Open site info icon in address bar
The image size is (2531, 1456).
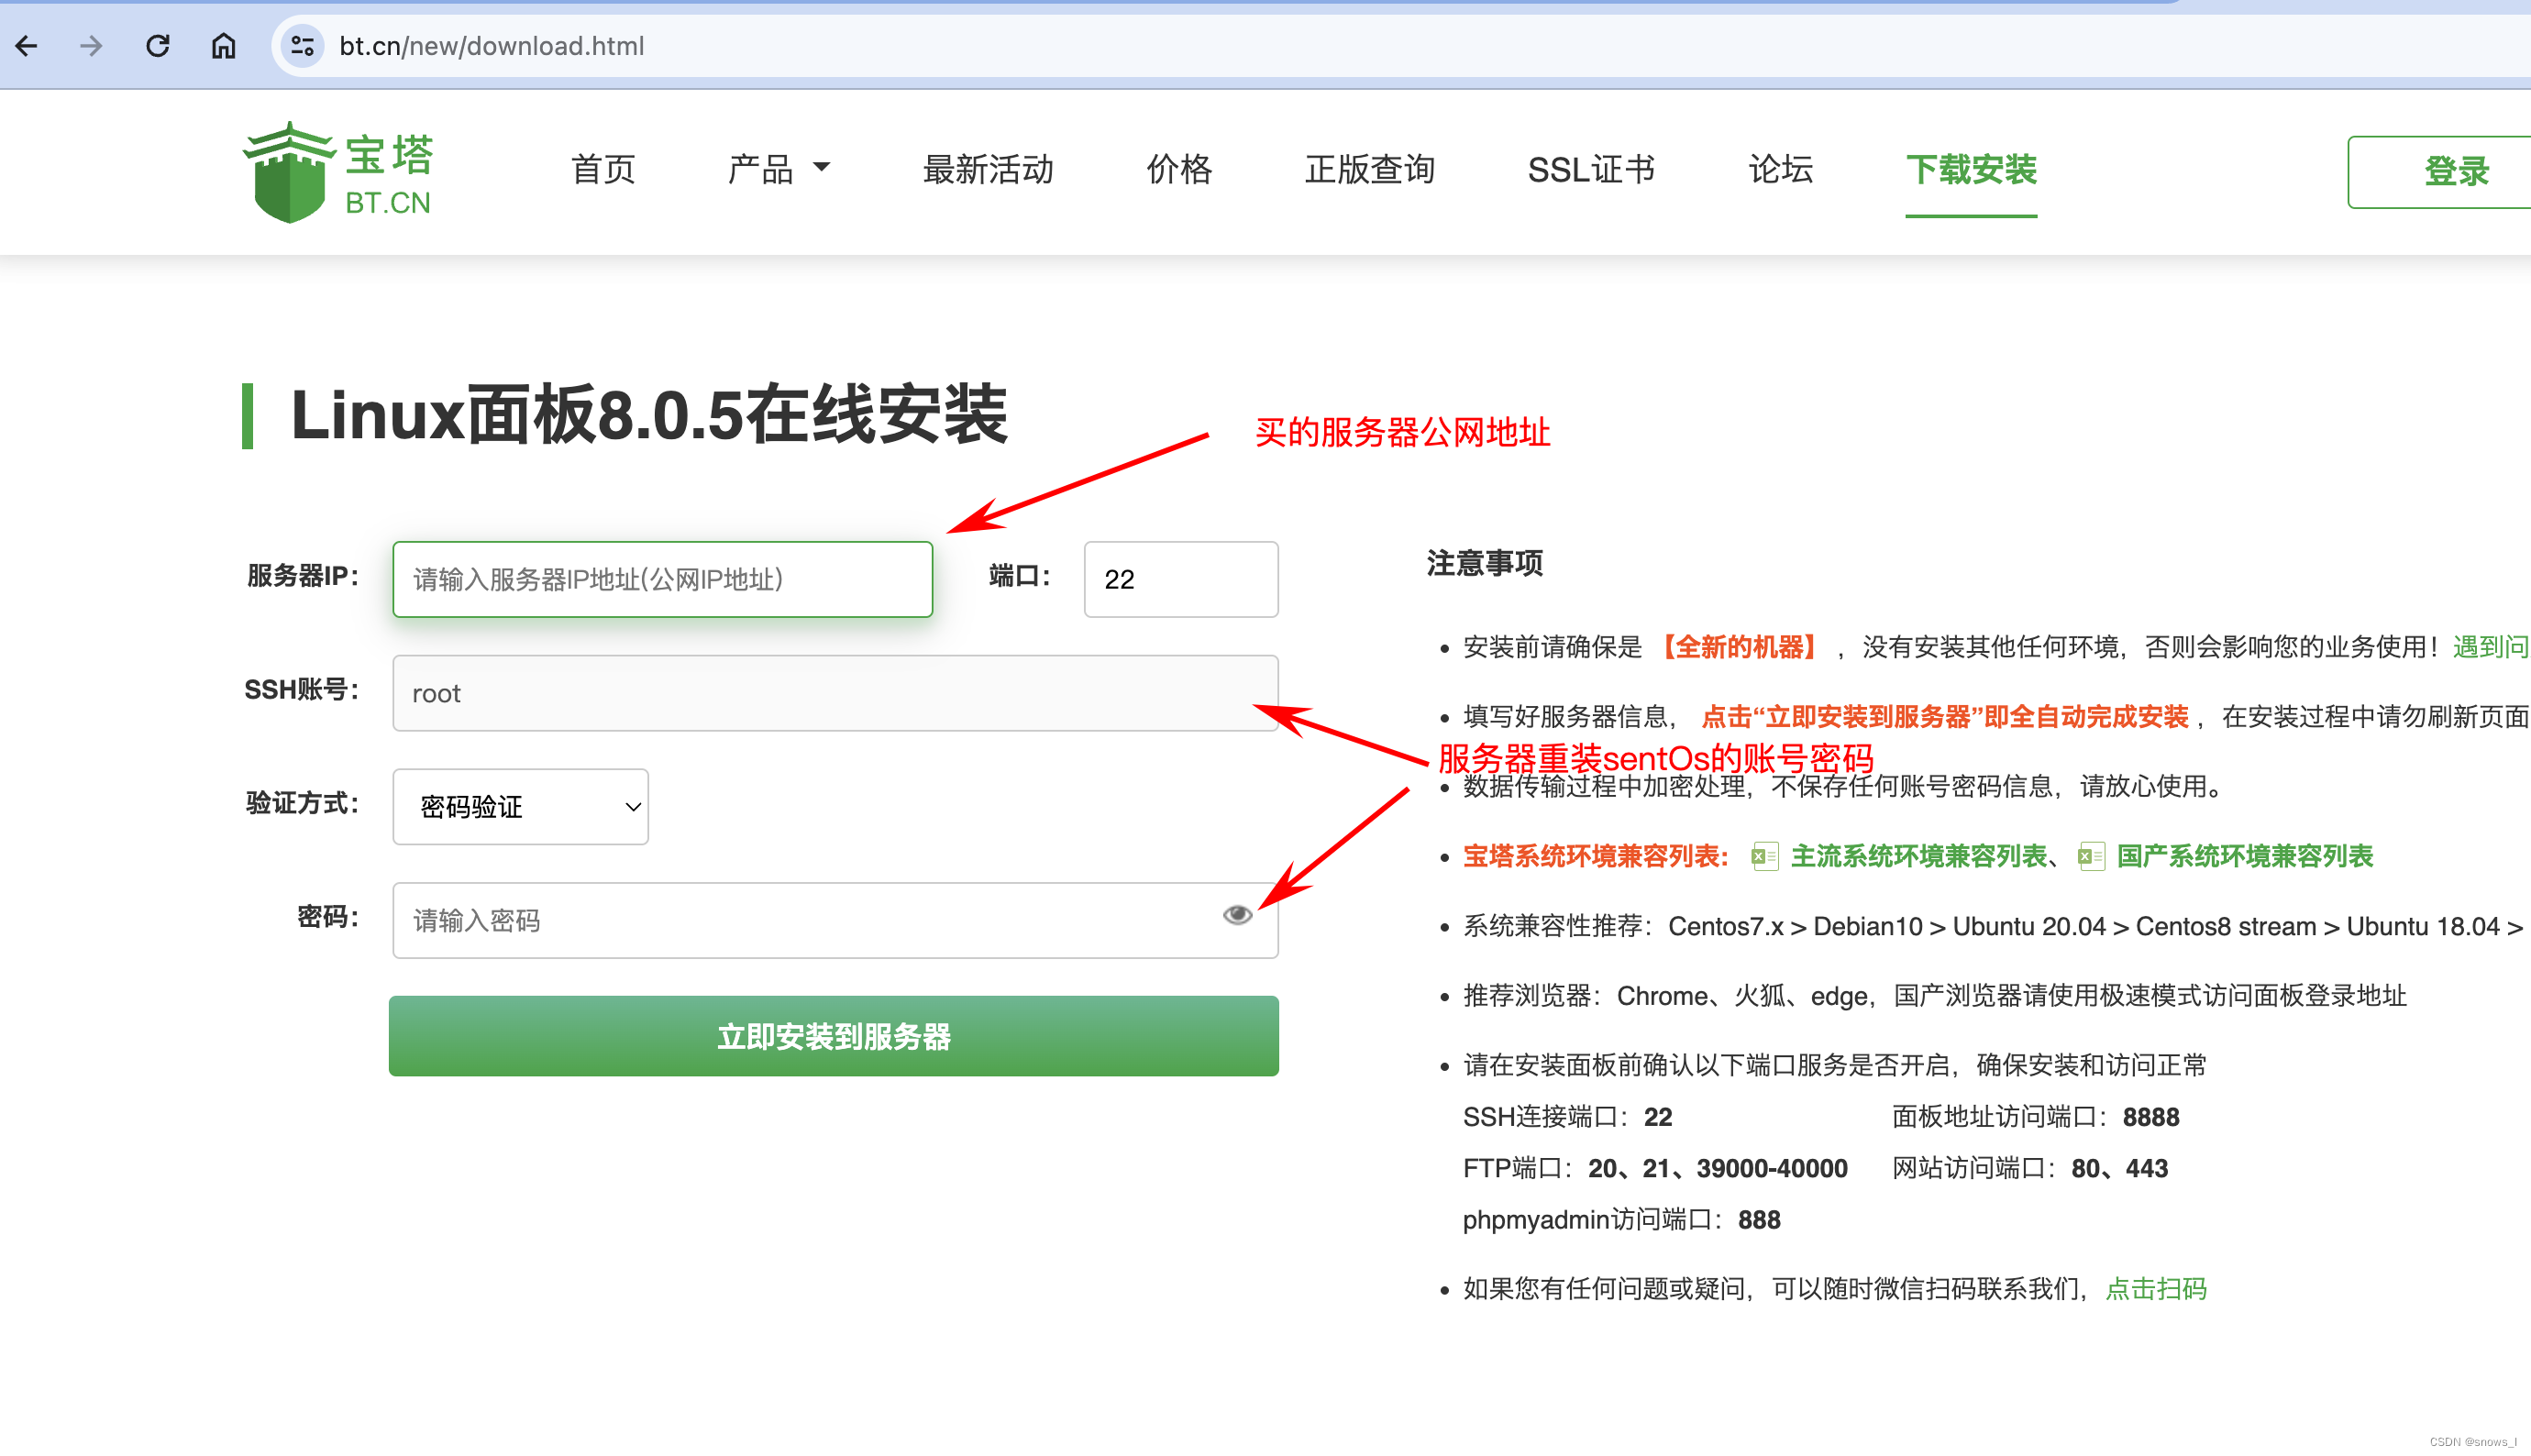[x=302, y=46]
